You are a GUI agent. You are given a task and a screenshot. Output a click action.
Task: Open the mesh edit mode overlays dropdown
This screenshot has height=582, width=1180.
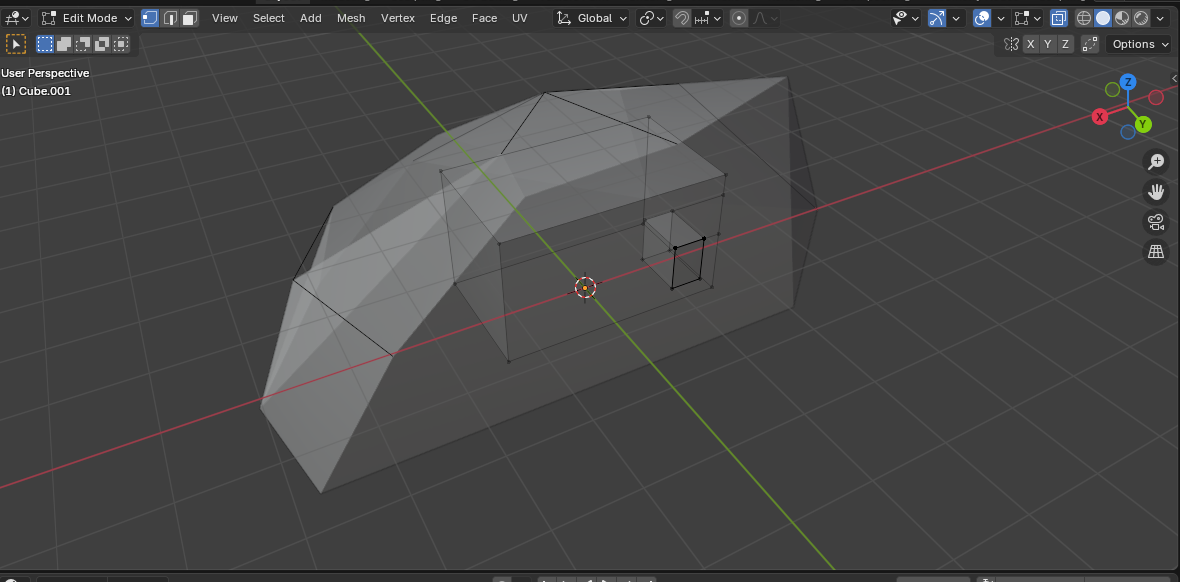1027,18
